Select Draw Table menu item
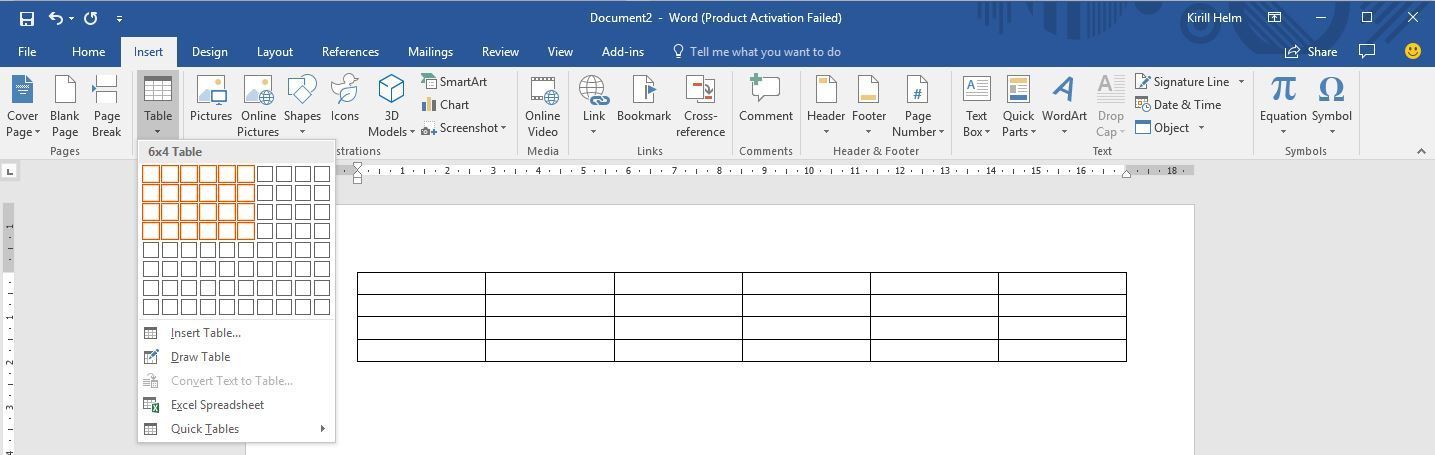This screenshot has height=455, width=1435. 236,357
